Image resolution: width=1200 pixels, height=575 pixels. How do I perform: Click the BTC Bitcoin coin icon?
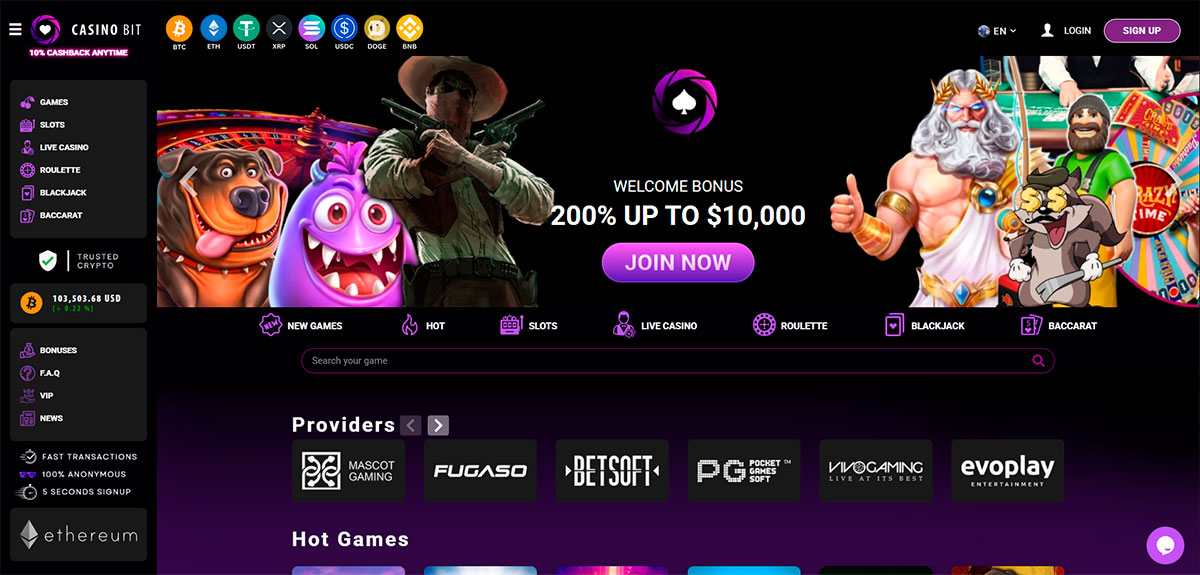point(180,28)
